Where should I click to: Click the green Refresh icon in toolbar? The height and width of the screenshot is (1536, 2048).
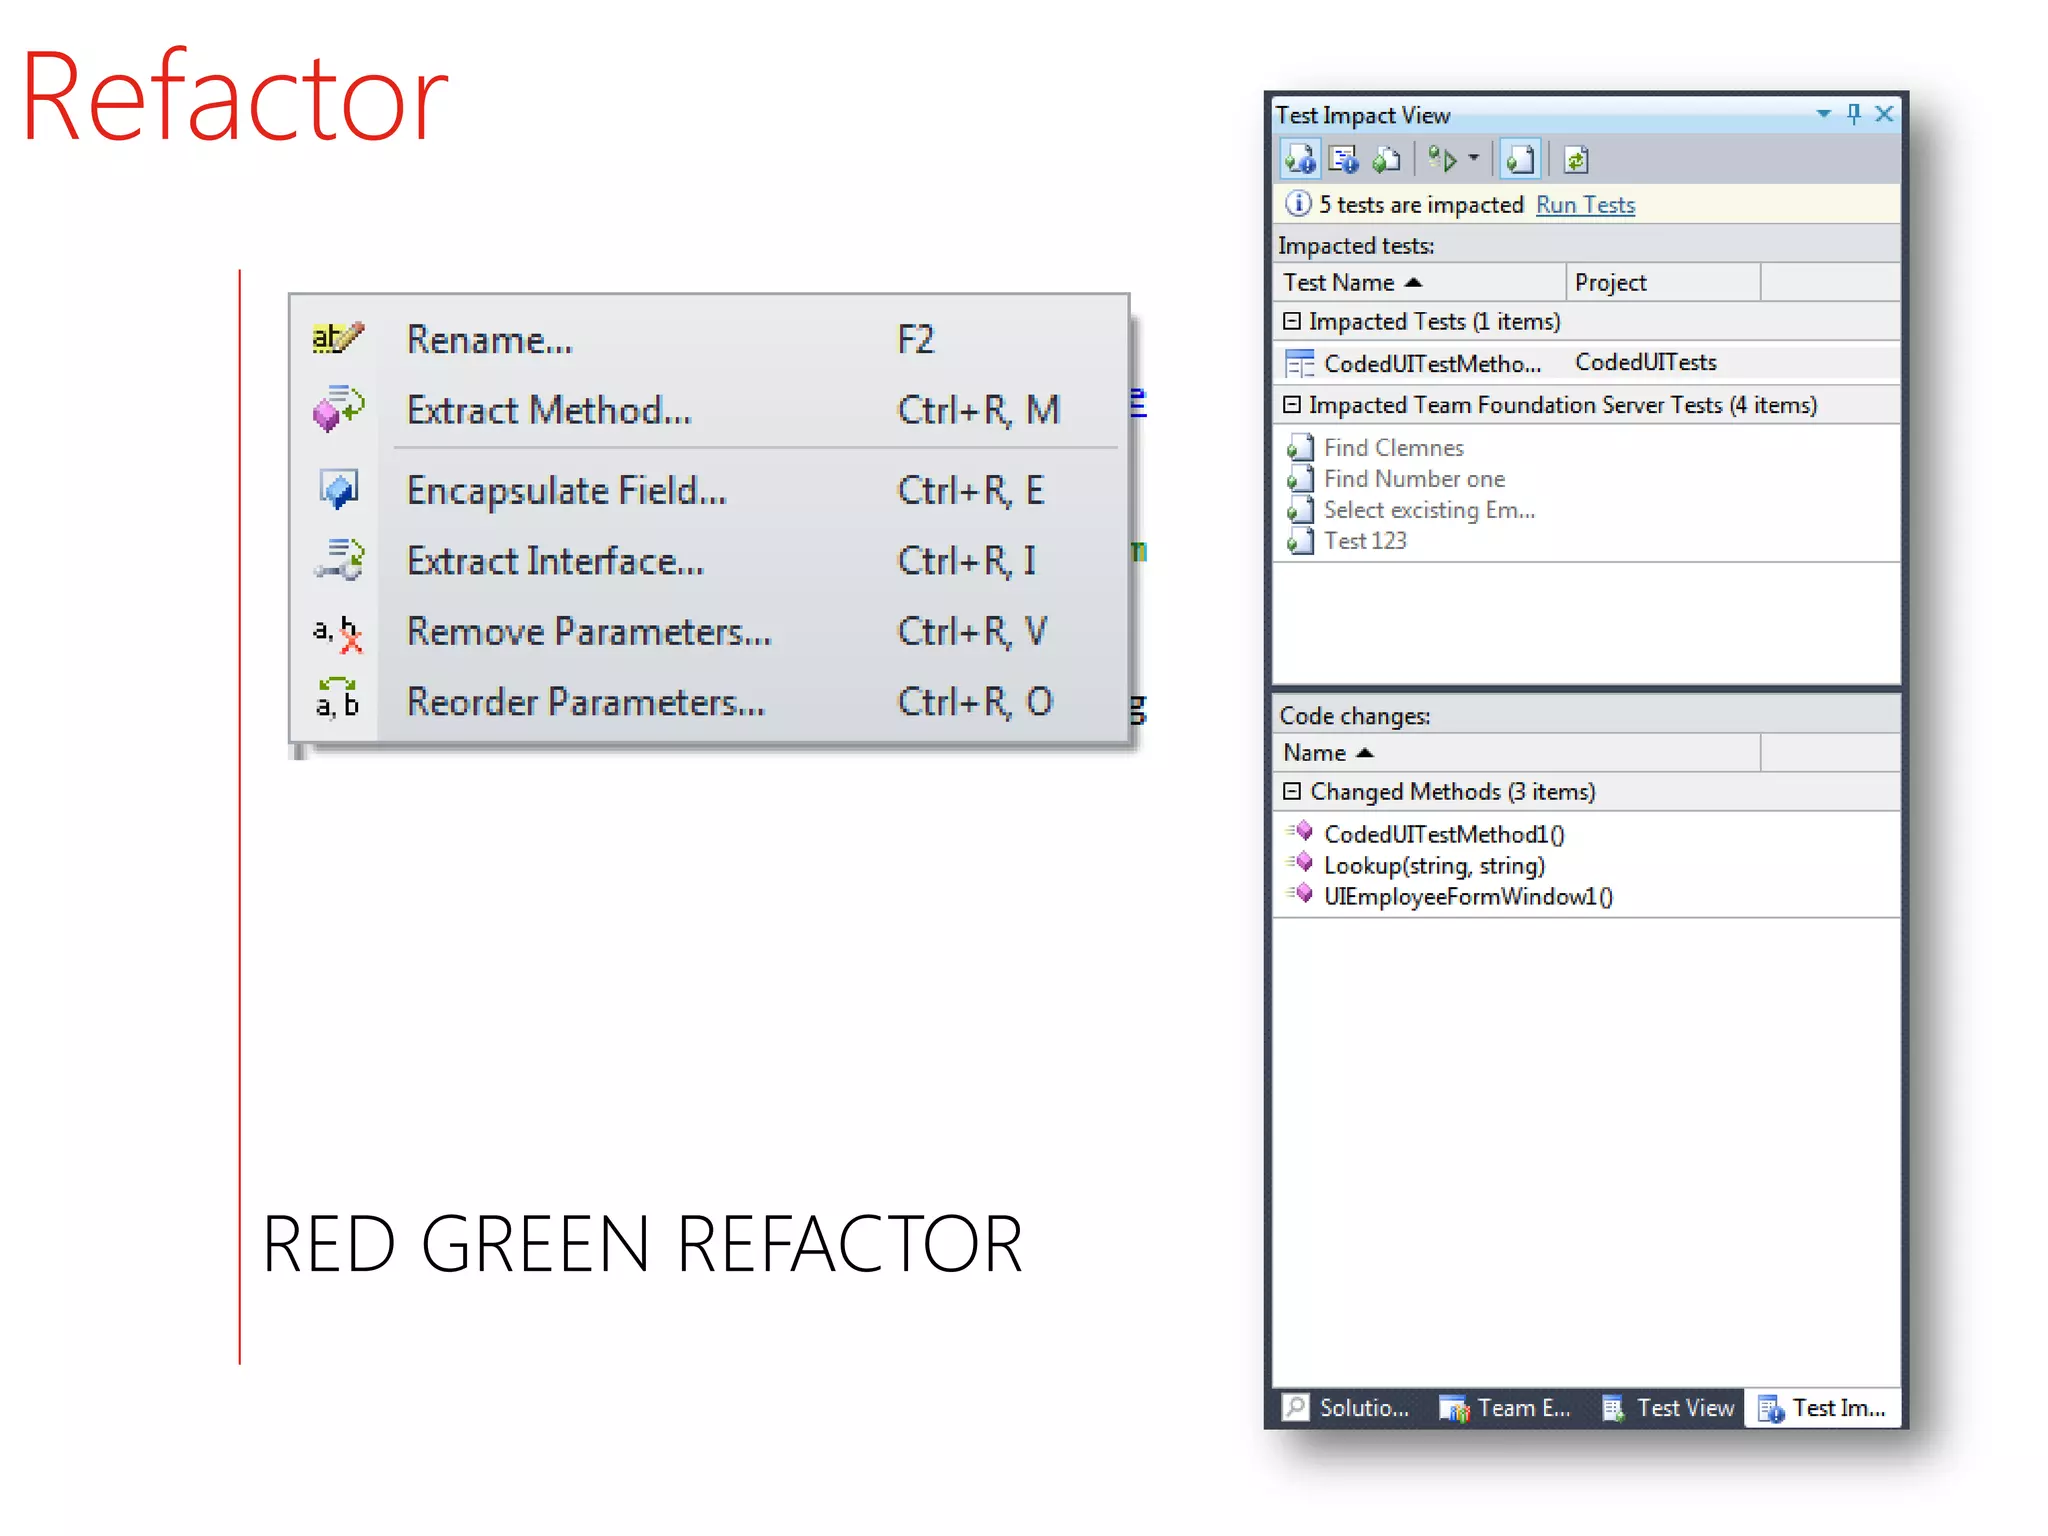pos(1576,159)
